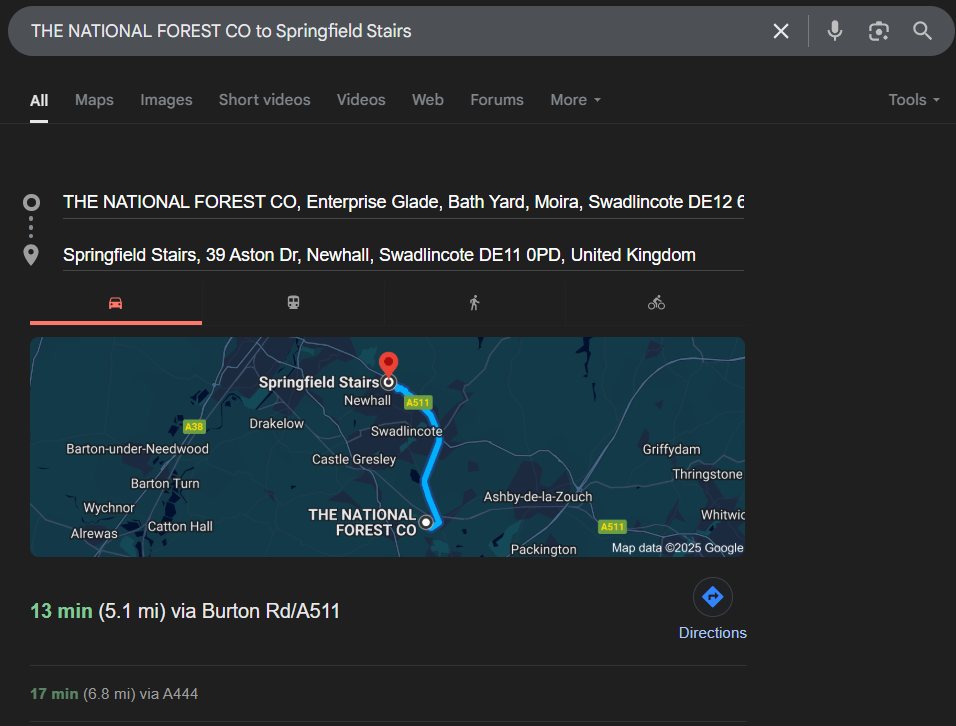Click Wychnor label on the map
This screenshot has width=956, height=726.
pyautogui.click(x=109, y=507)
